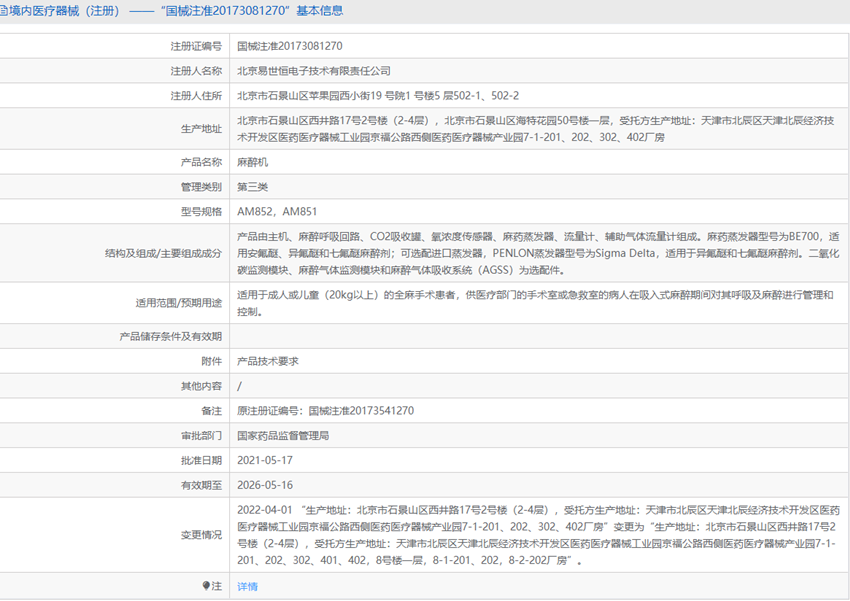Select the original registration number in 备注
Viewport: 850px width, 601px height.
pos(325,411)
